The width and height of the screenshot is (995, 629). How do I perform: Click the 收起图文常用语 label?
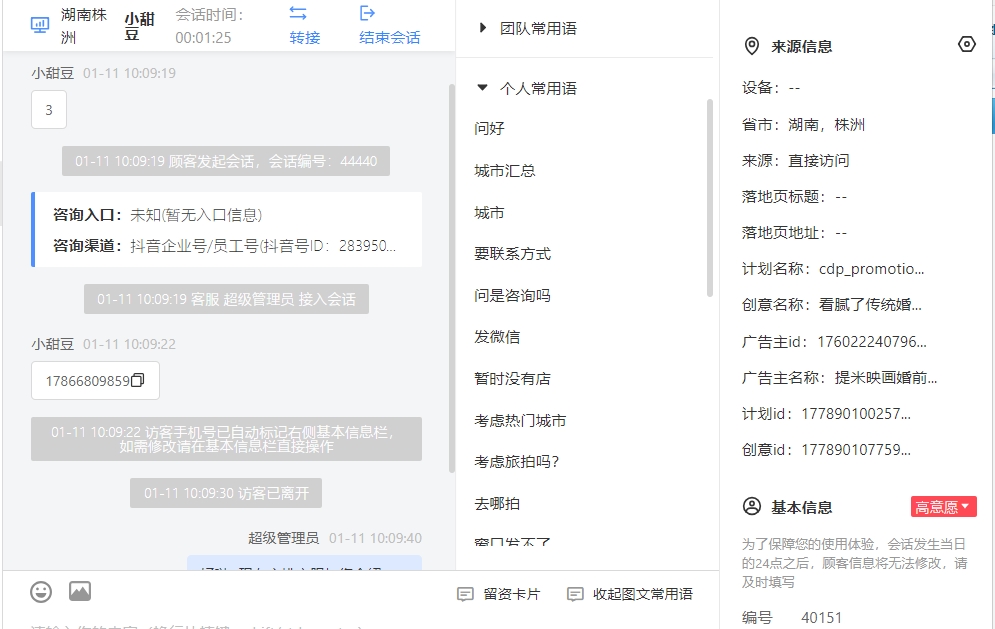[x=643, y=594]
